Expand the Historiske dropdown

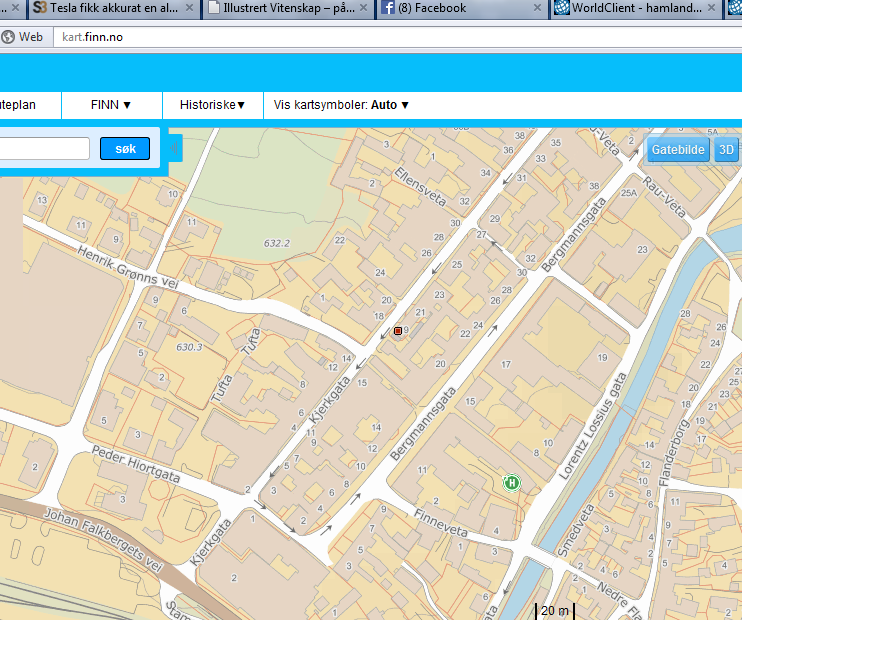coord(212,105)
